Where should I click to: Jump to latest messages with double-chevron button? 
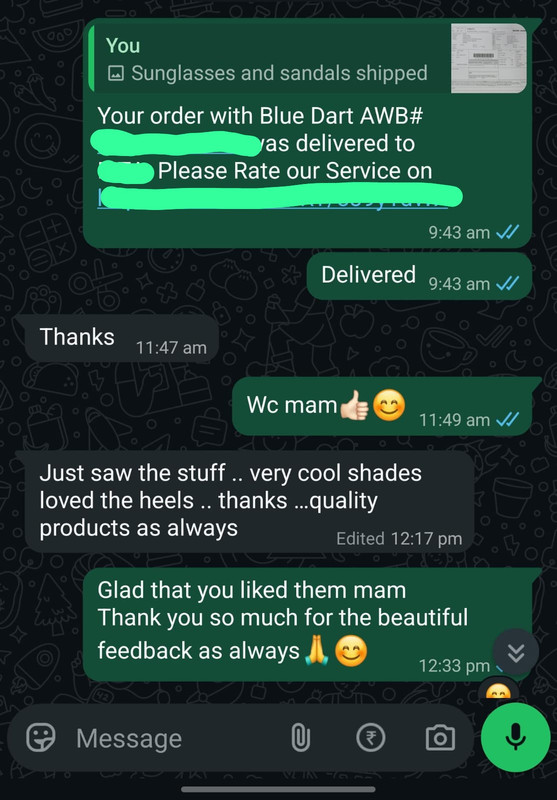tap(516, 653)
